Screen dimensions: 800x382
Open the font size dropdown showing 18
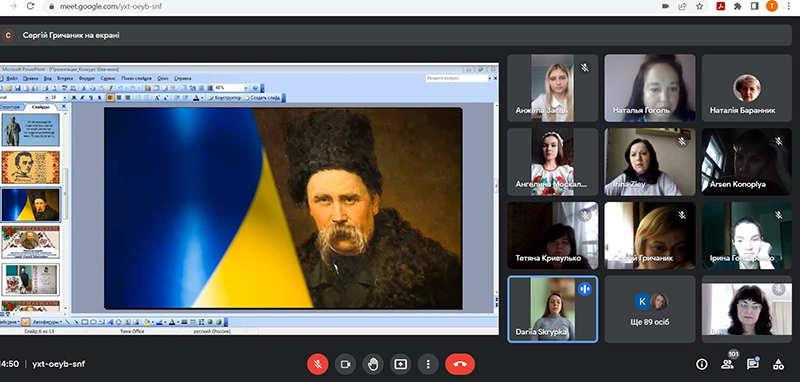[65, 97]
